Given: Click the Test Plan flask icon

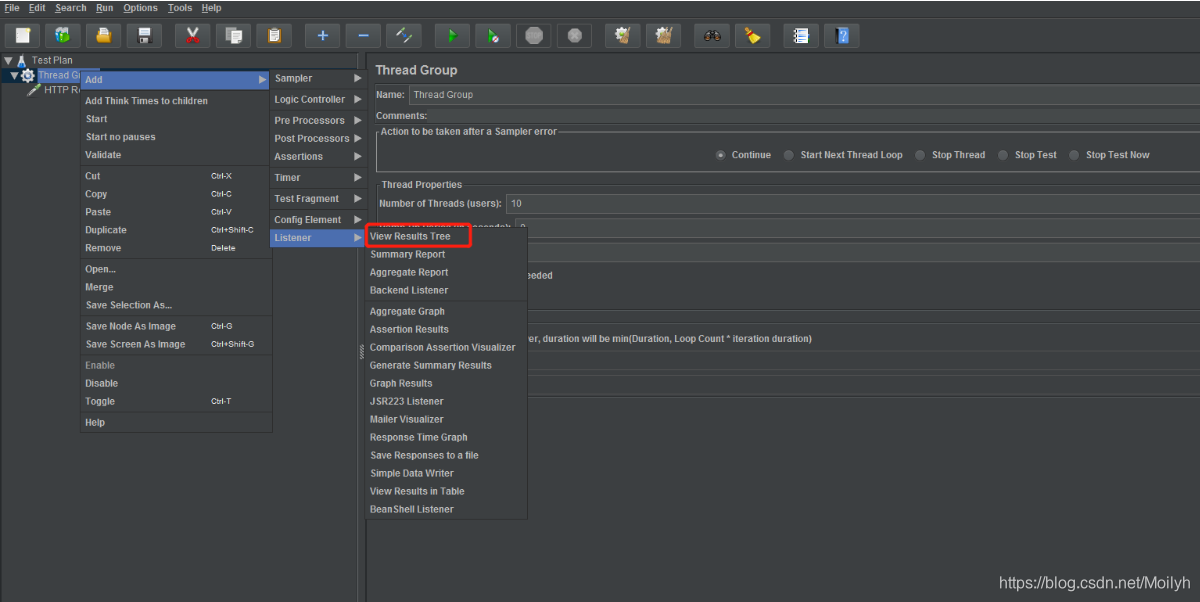Looking at the screenshot, I should (22, 61).
